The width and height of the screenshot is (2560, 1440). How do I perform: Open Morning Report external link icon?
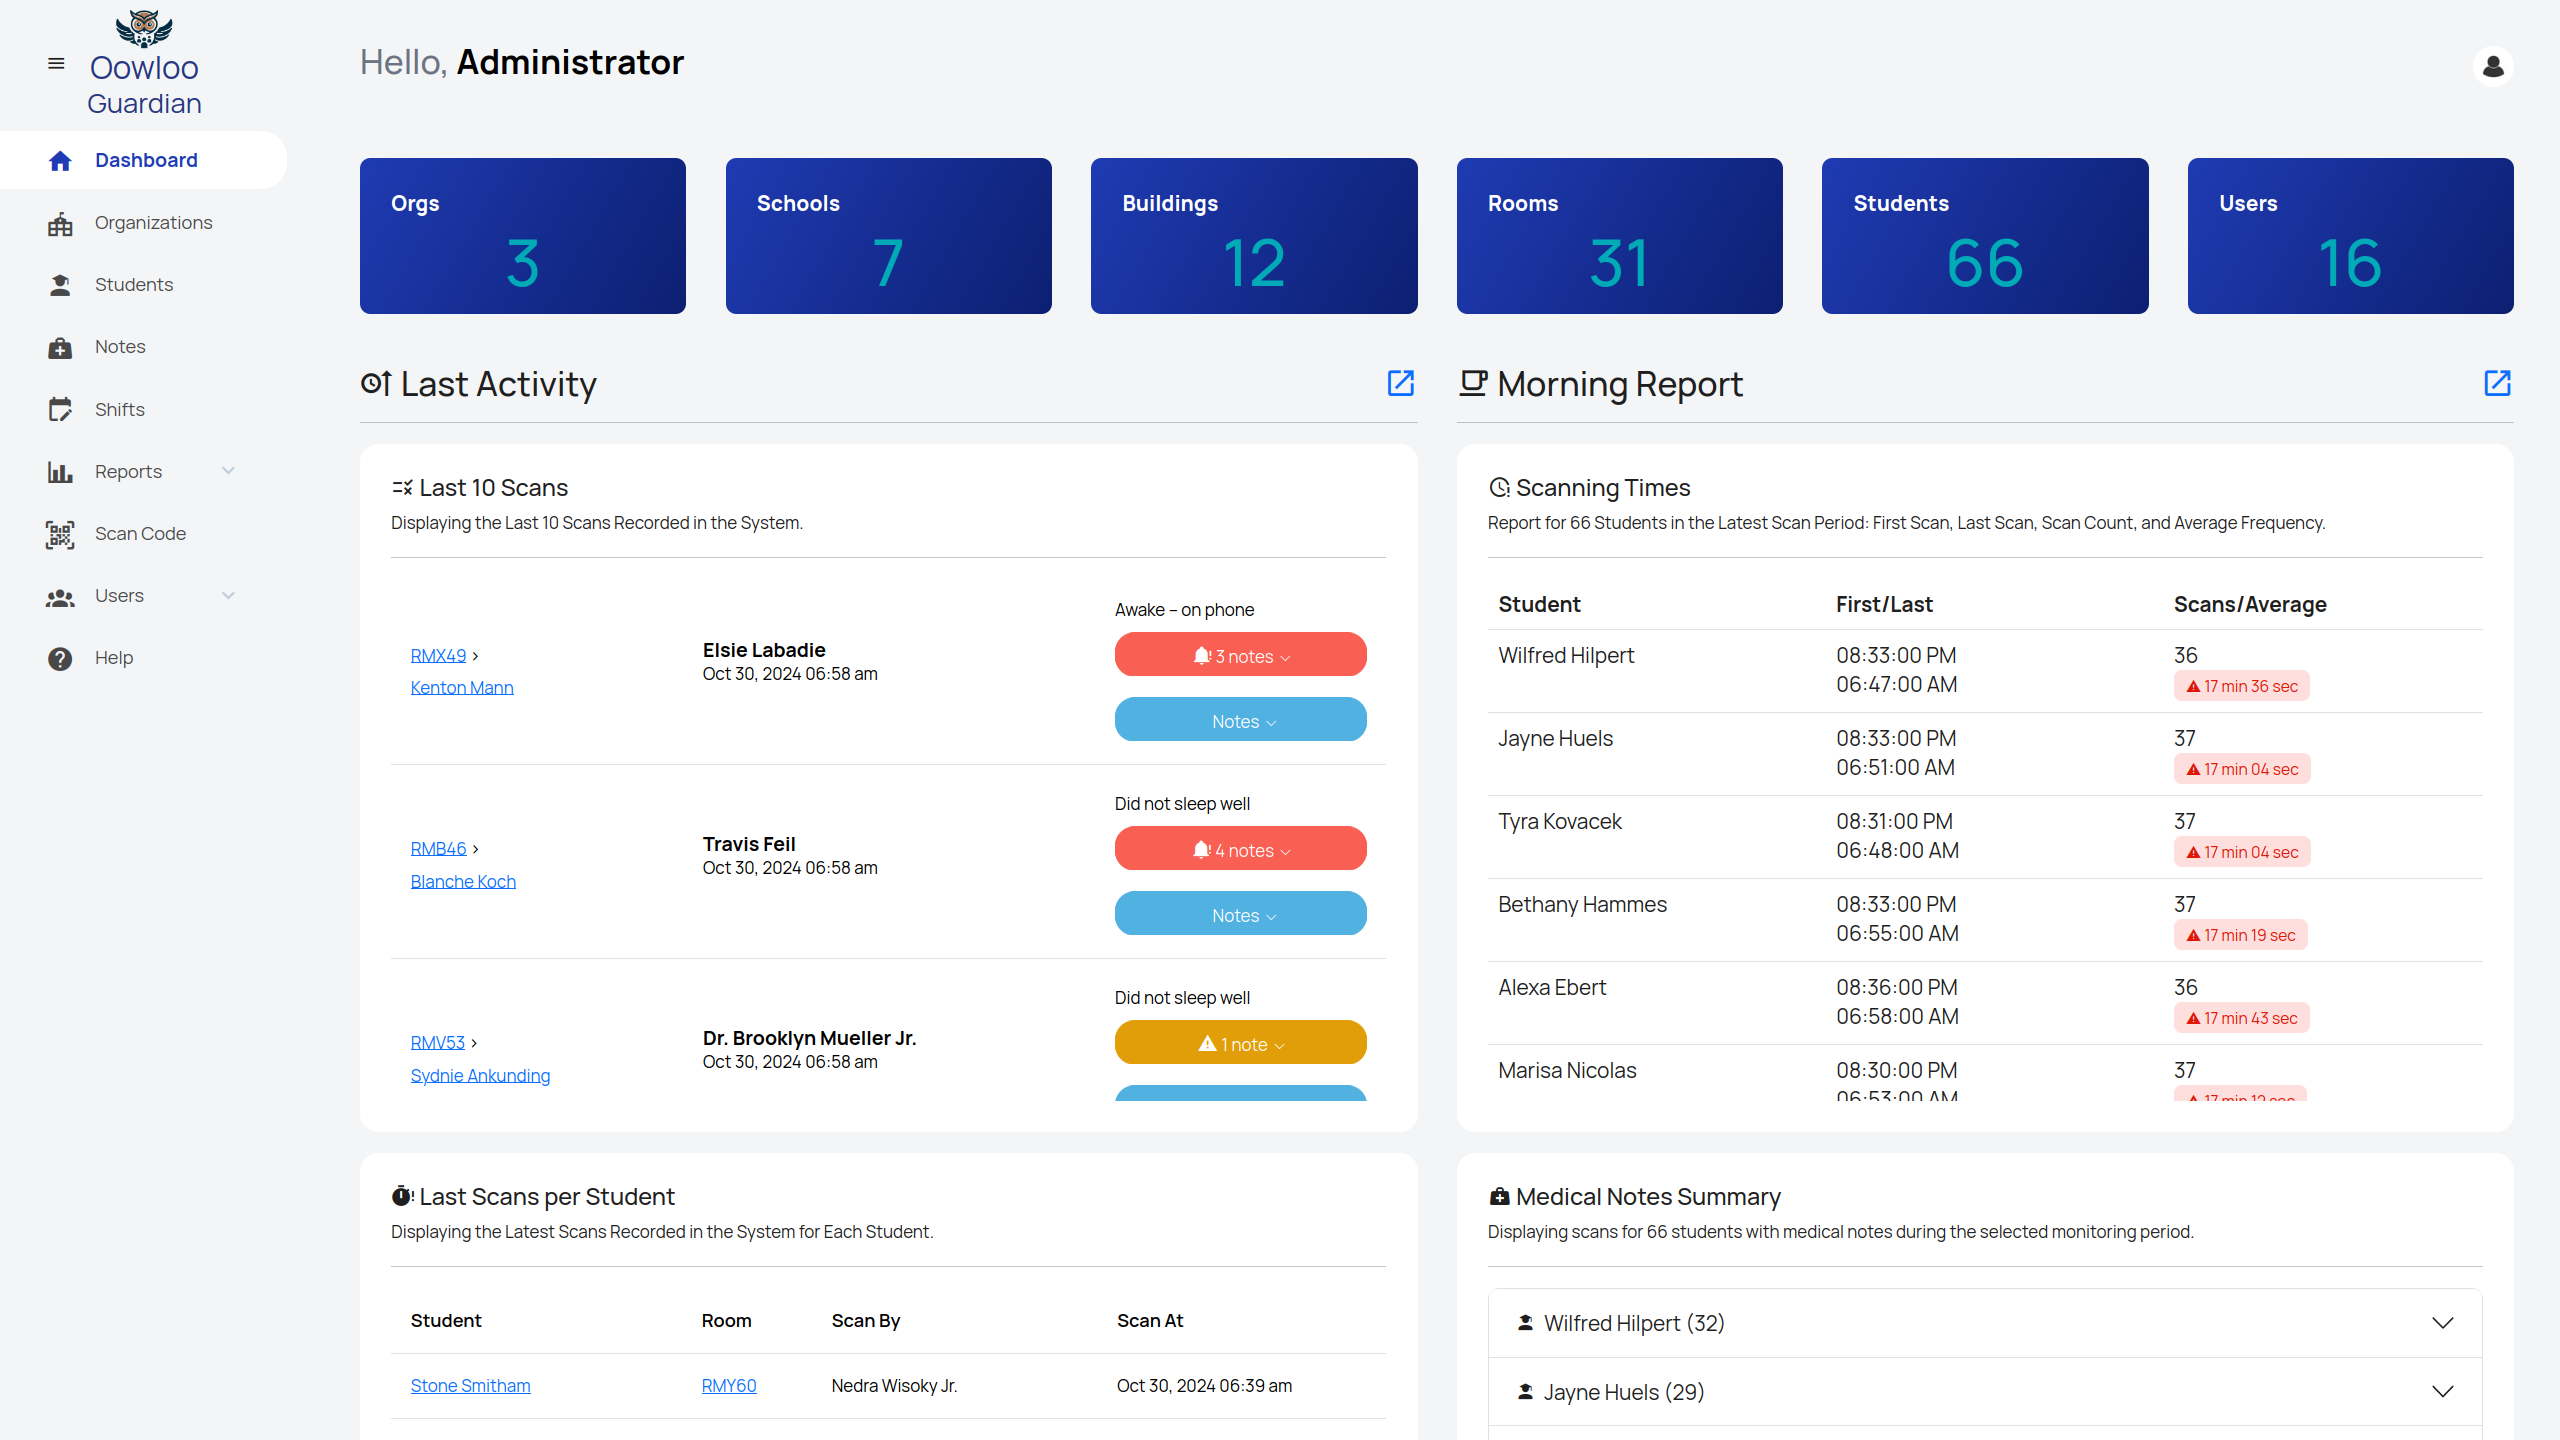[x=2497, y=383]
